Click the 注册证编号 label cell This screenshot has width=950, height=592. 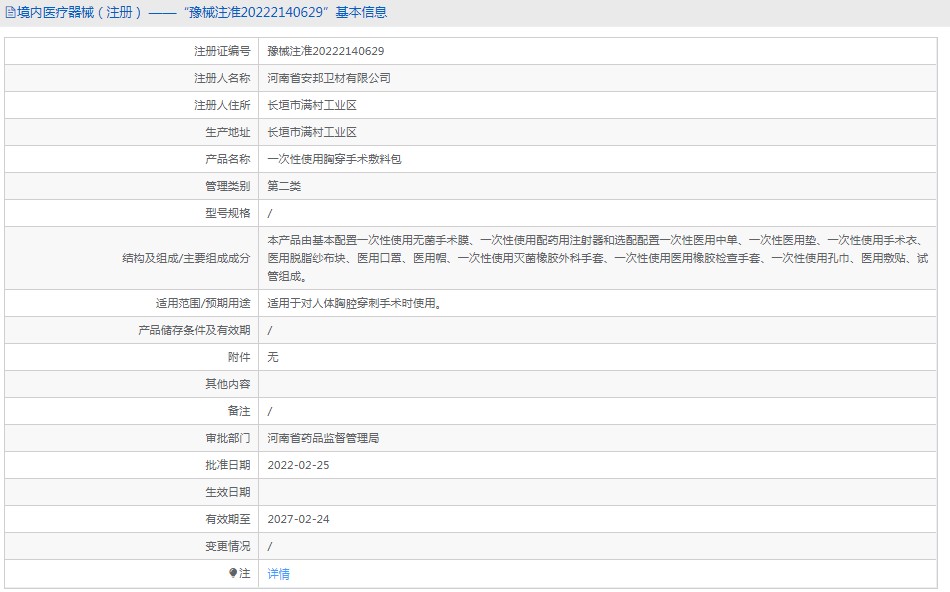(x=131, y=51)
